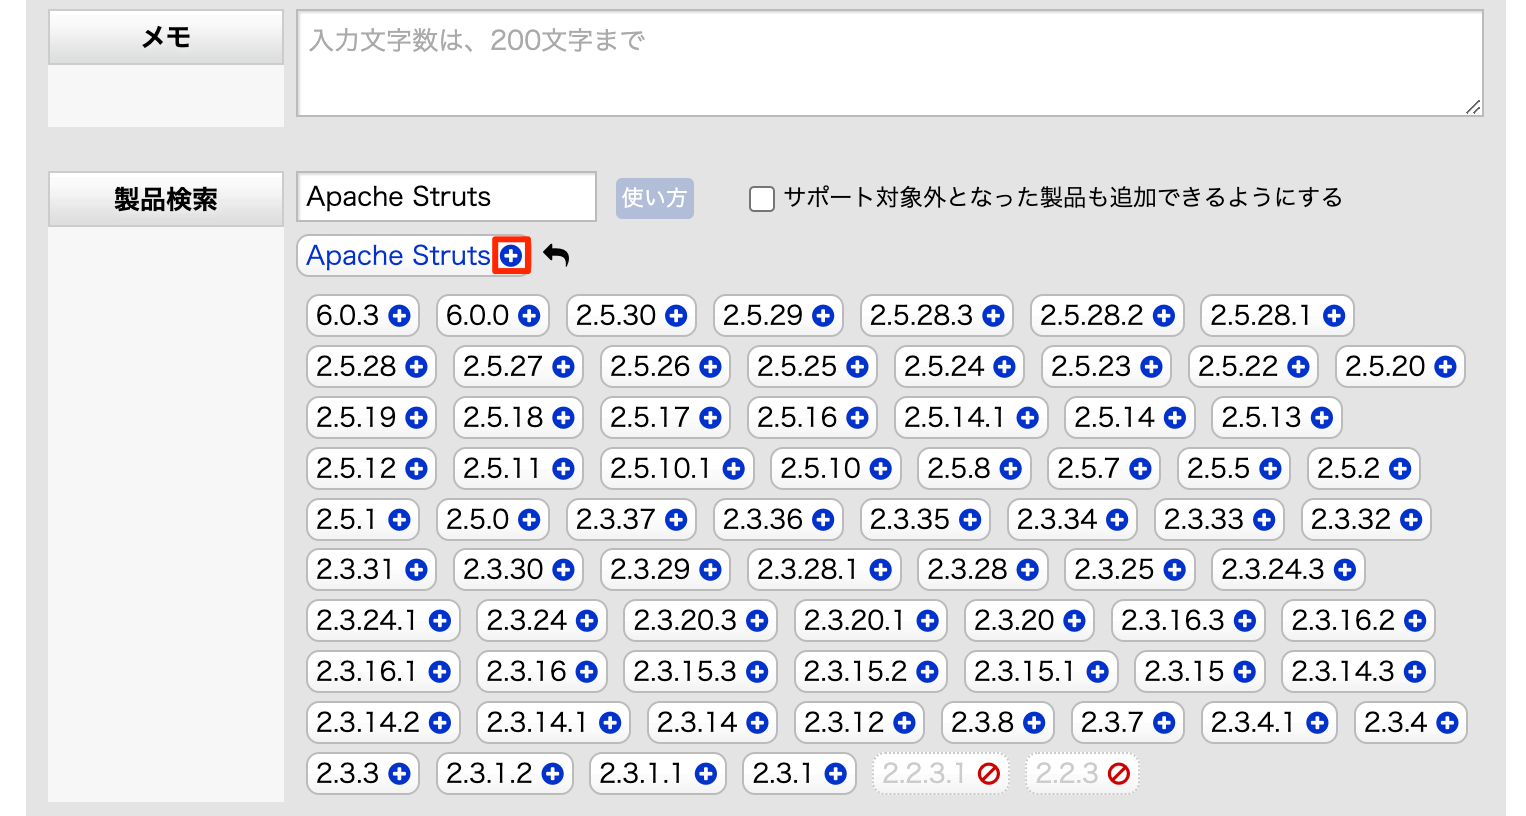
Task: Add version 6.0.3 via plus icon
Action: (399, 316)
